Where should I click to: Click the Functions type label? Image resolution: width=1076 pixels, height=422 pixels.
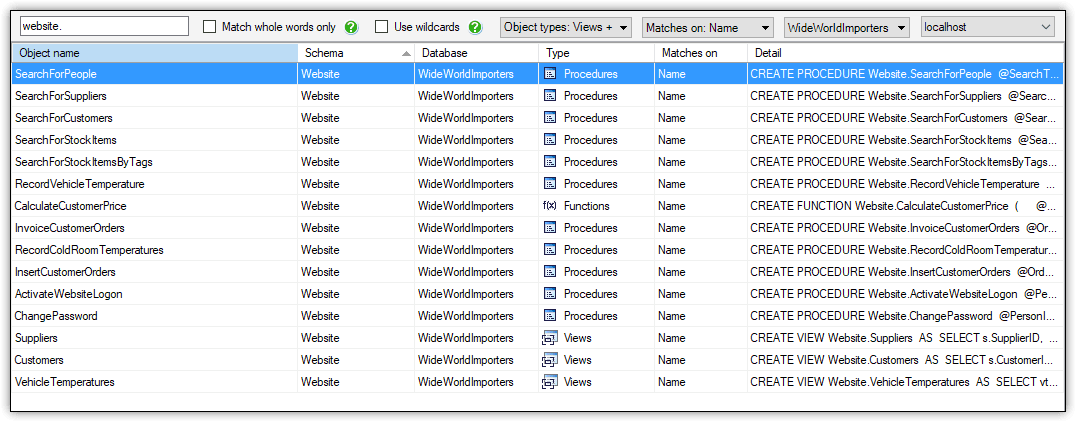(x=587, y=206)
